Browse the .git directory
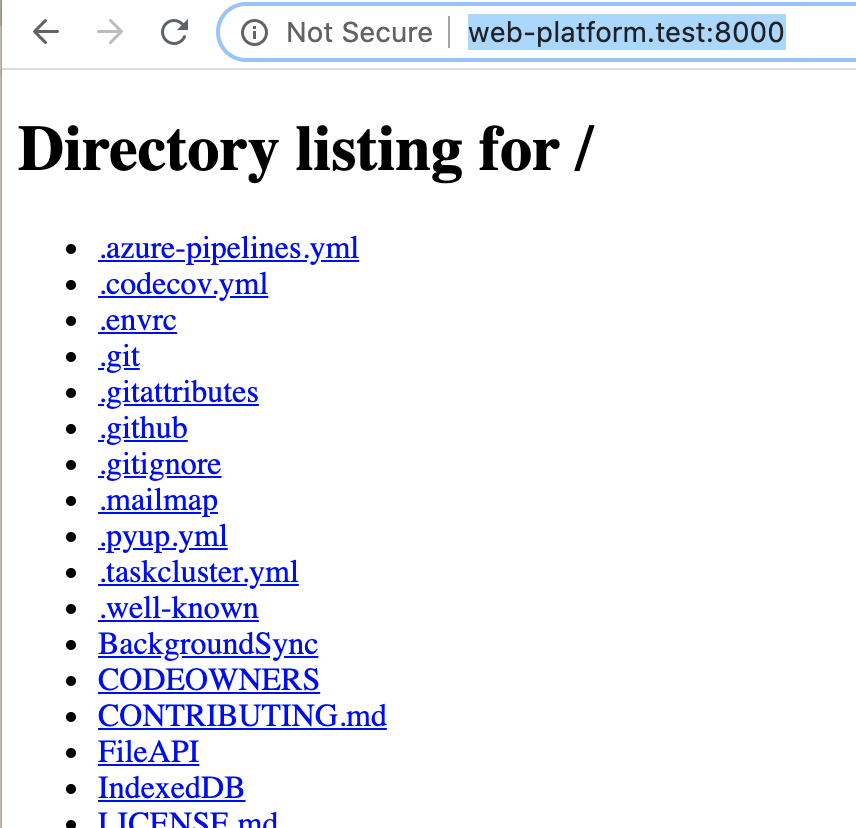The image size is (856, 828). click(118, 356)
